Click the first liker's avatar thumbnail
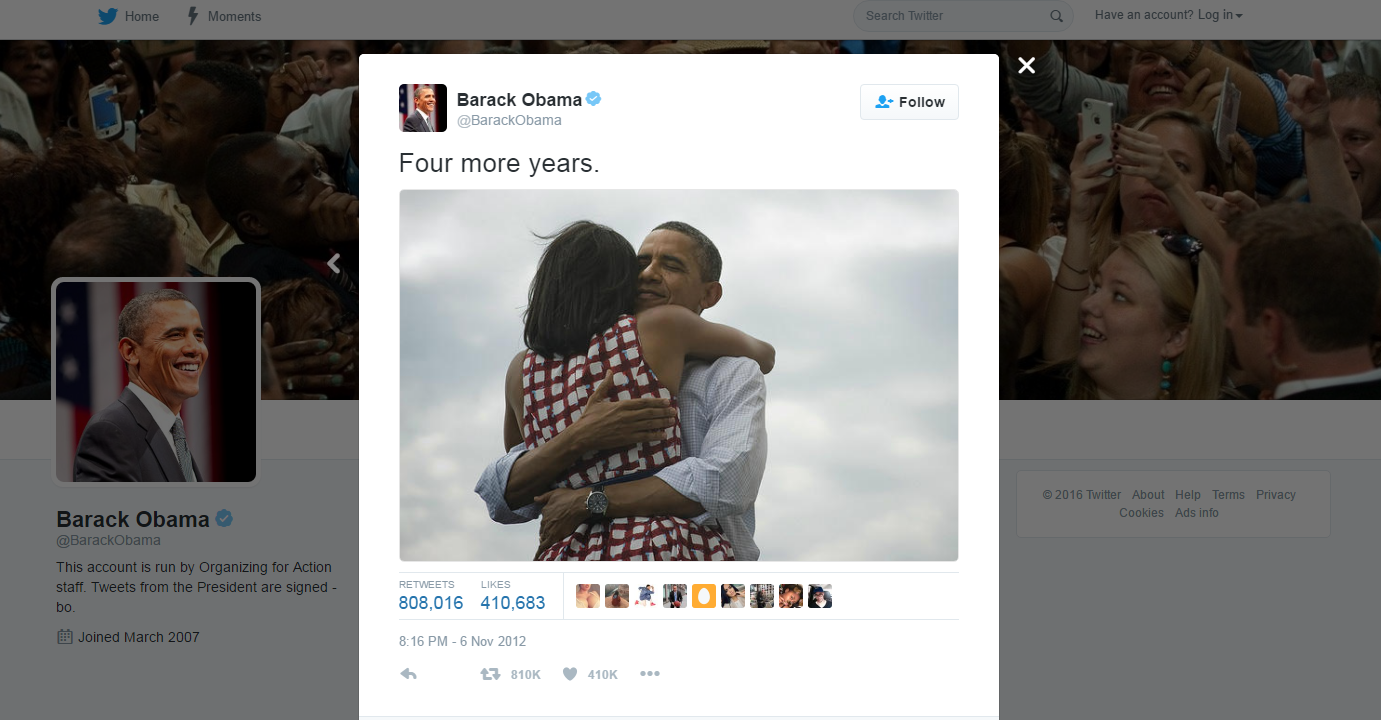This screenshot has height=720, width=1381. click(588, 597)
